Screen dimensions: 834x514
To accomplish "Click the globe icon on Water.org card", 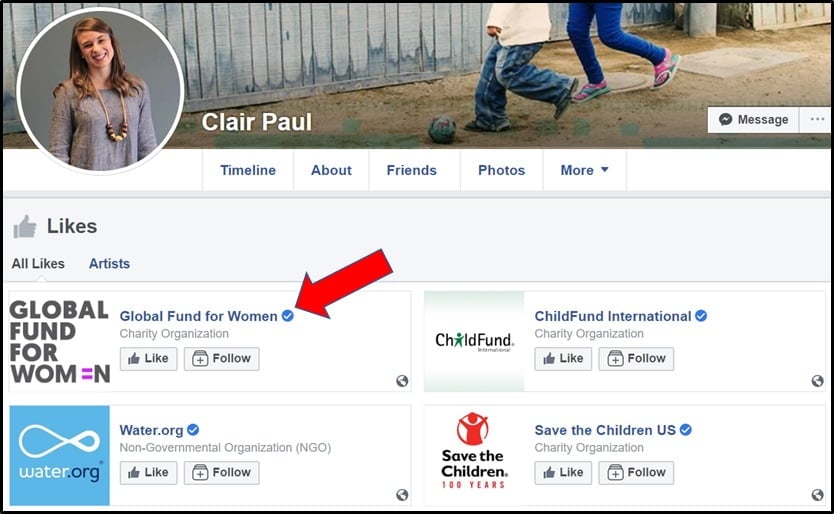I will click(x=402, y=495).
